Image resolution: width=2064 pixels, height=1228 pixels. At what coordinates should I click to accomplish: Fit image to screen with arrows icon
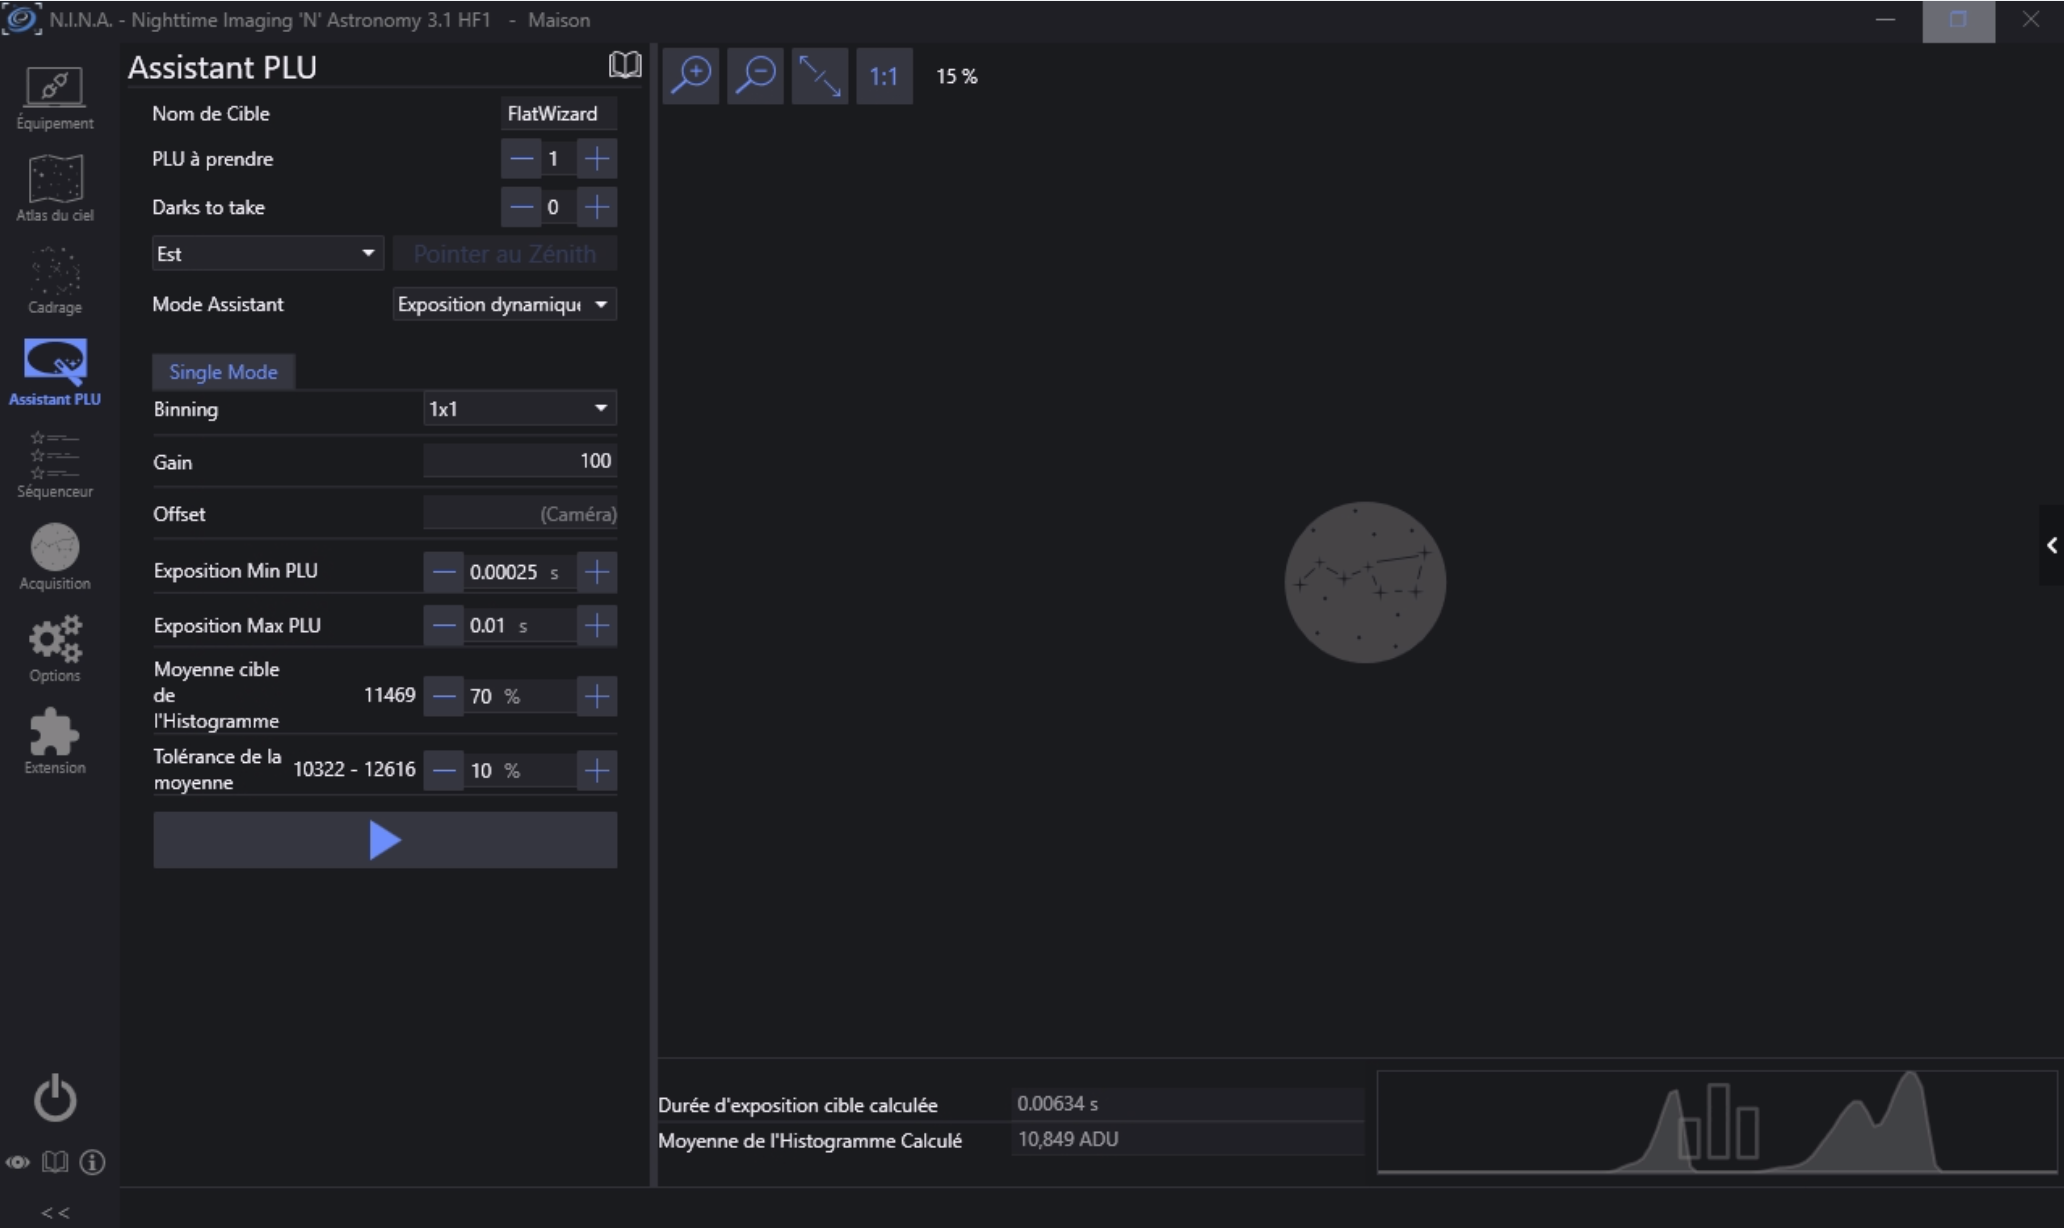pyautogui.click(x=819, y=76)
